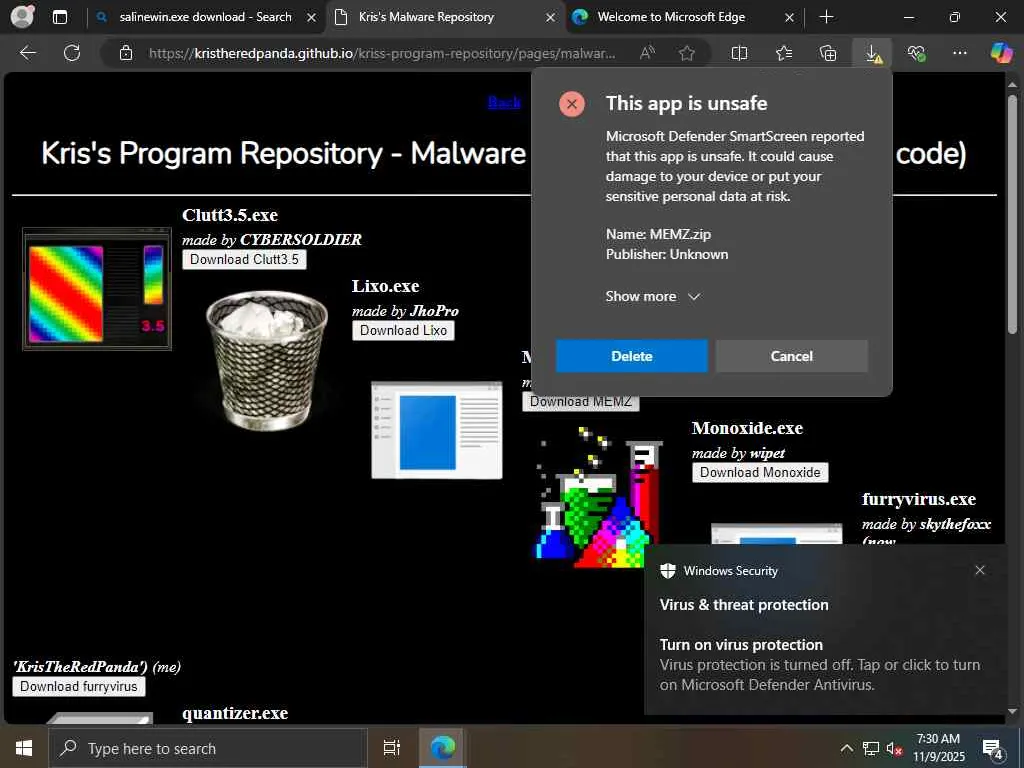Click the Monoxide.exe heading text
The height and width of the screenshot is (768, 1024).
[747, 428]
